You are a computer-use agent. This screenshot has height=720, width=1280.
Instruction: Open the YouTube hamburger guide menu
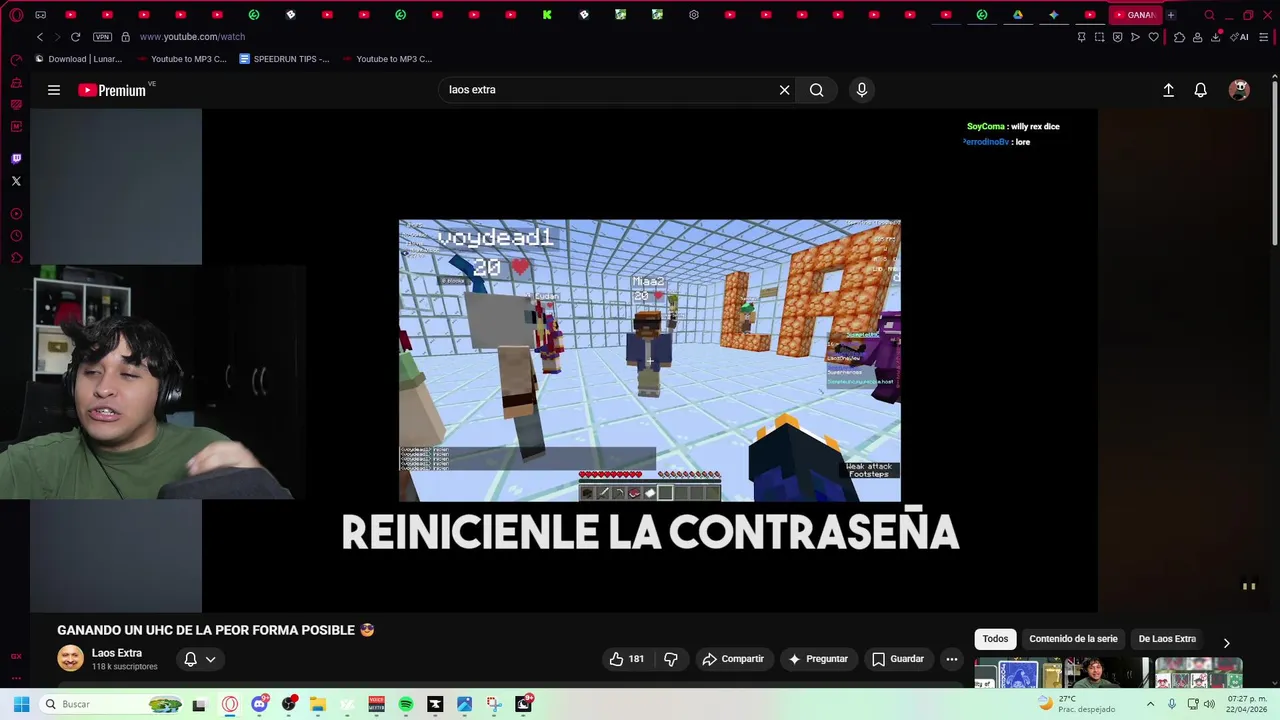pos(54,90)
